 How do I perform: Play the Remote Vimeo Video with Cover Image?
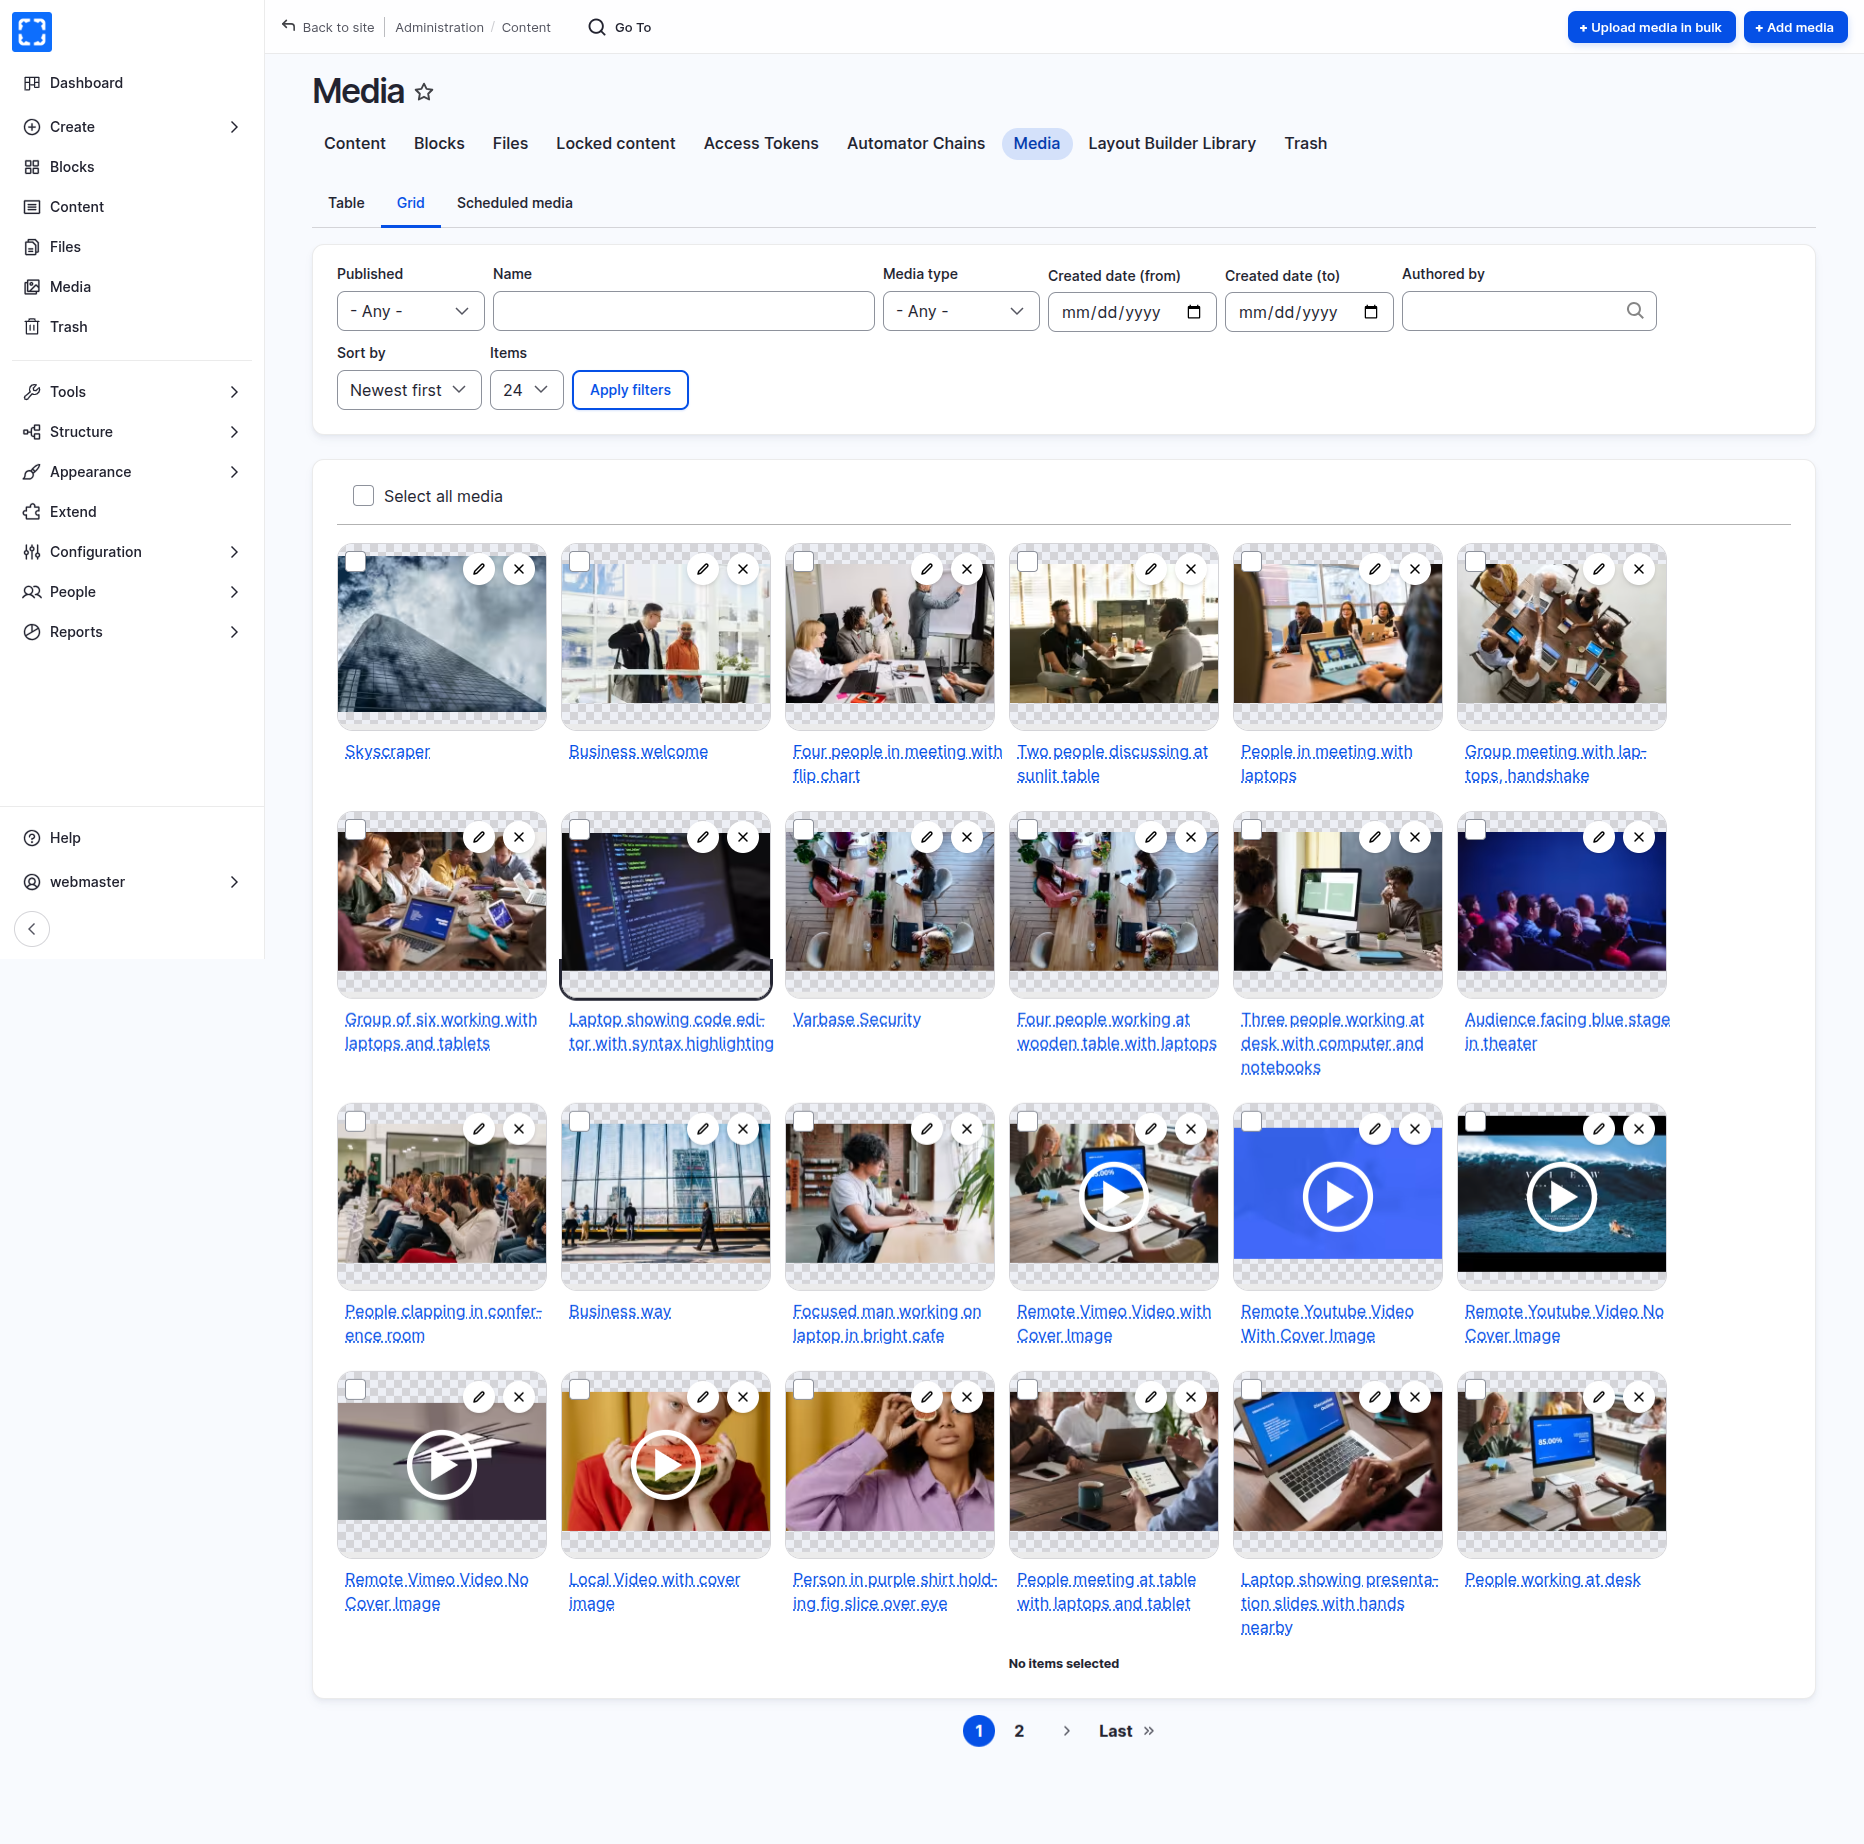click(x=1114, y=1196)
